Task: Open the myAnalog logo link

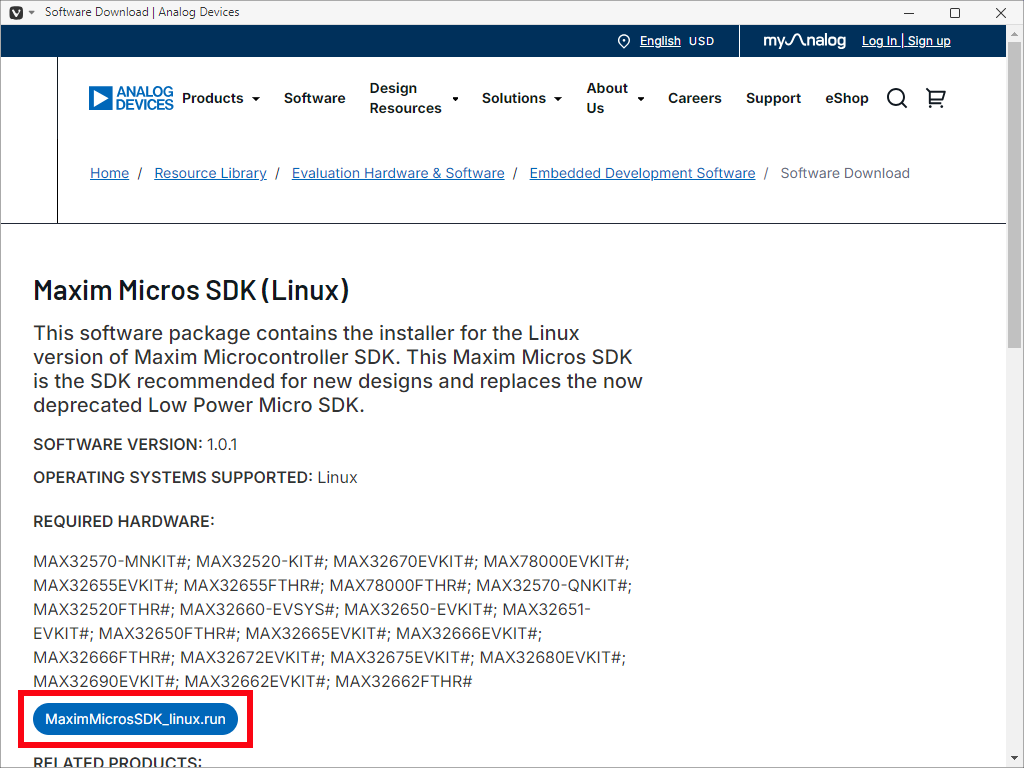Action: coord(805,40)
